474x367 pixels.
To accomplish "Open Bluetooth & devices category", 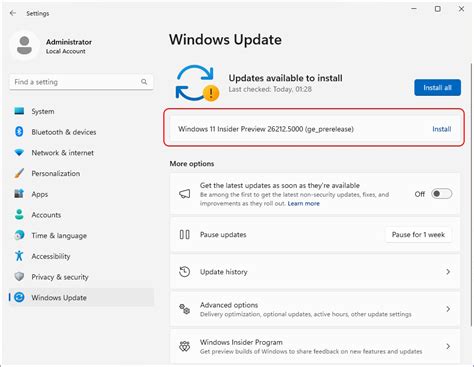I will [81, 132].
